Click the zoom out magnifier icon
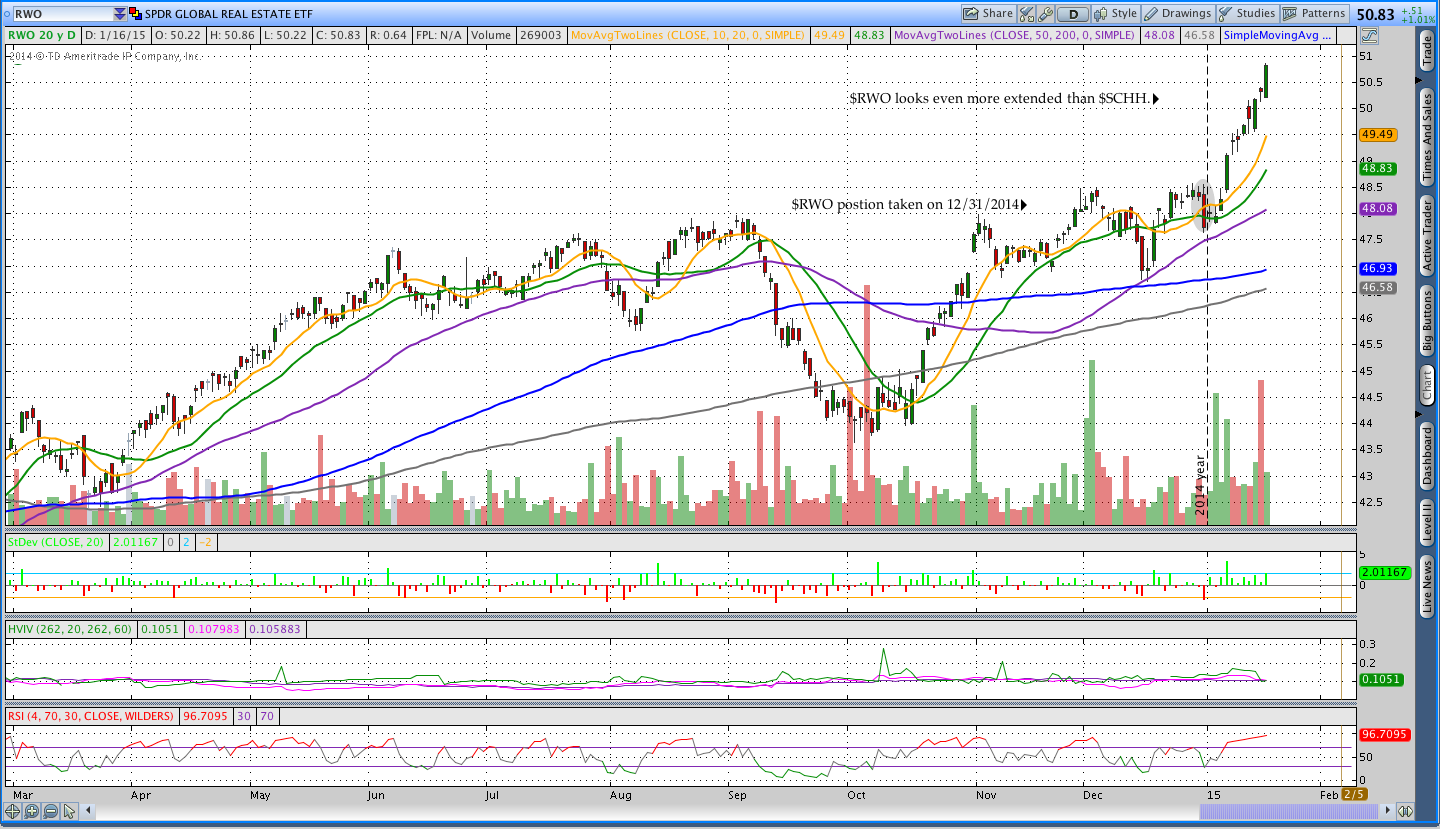 click(x=49, y=811)
